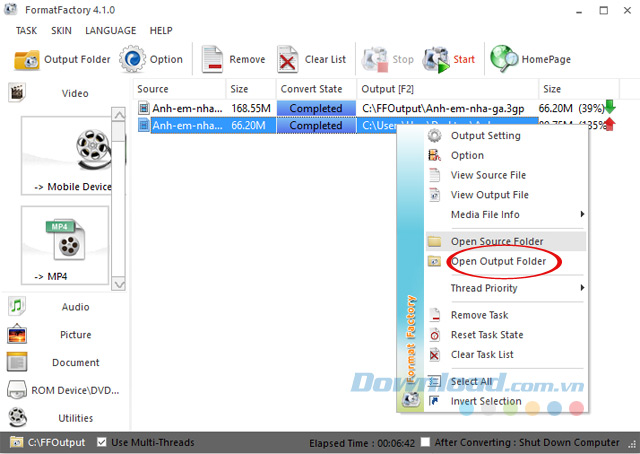Viewport: 640px width, 454px height.
Task: Click the Output Folder toolbar icon
Action: tap(27, 60)
